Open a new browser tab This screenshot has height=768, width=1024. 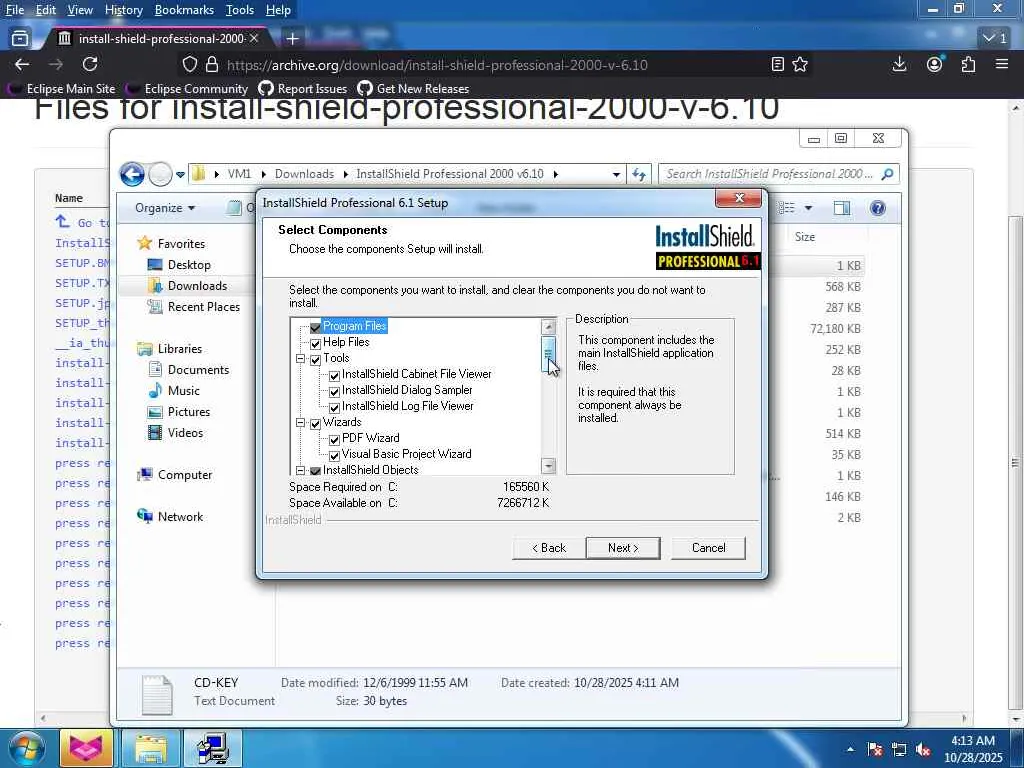(x=293, y=39)
